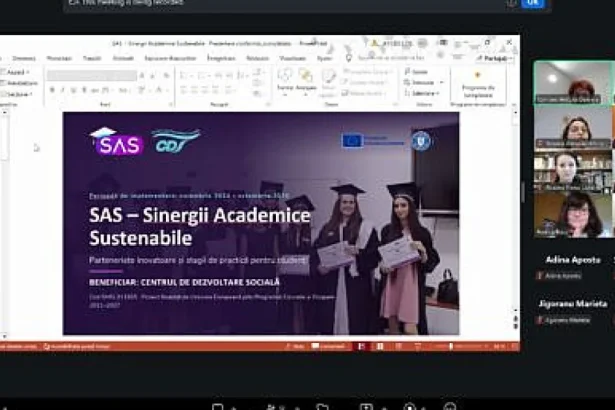
Task: Toggle the Comentarii pane in status bar
Action: 329,346
